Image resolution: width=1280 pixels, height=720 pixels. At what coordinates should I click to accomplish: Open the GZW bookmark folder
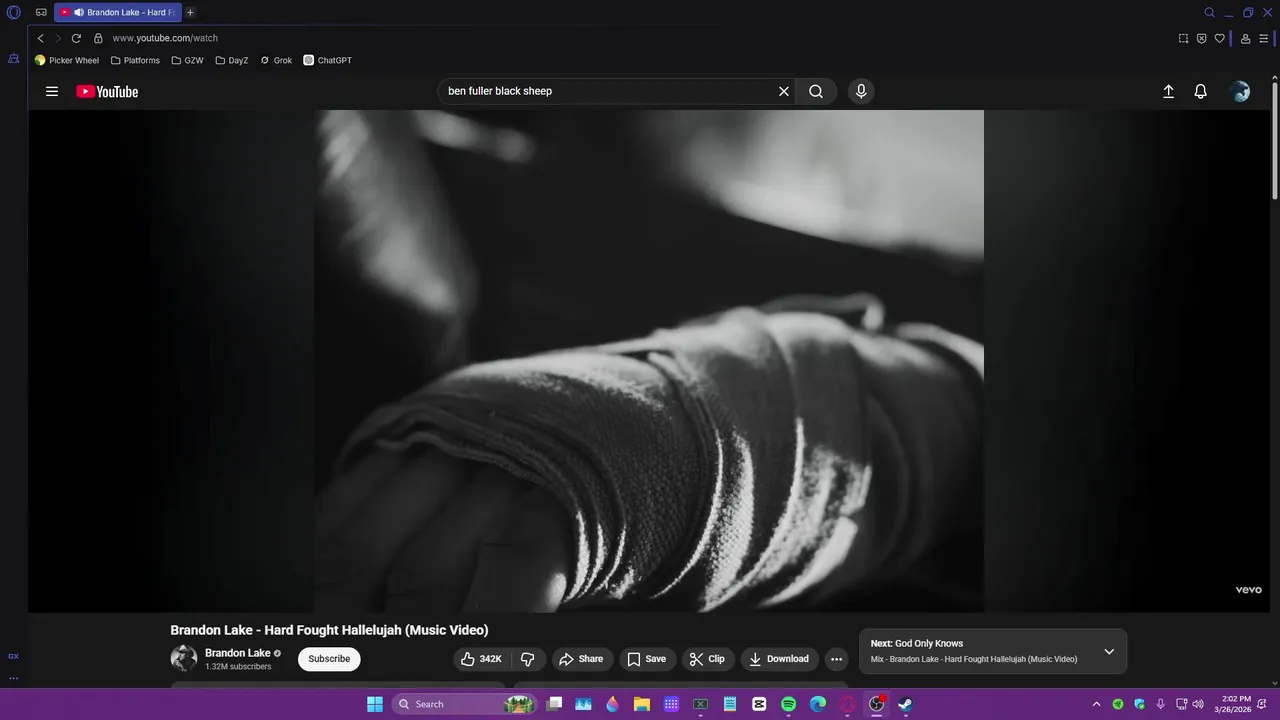[x=187, y=60]
